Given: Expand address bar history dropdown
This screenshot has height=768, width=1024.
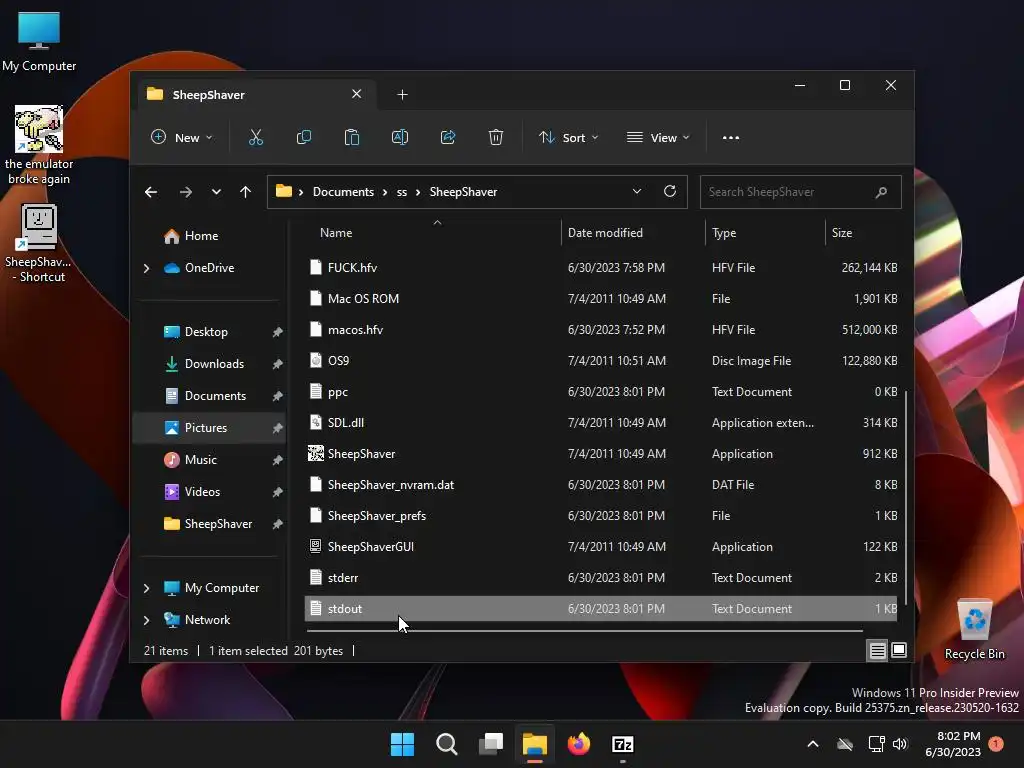Looking at the screenshot, I should coord(637,191).
